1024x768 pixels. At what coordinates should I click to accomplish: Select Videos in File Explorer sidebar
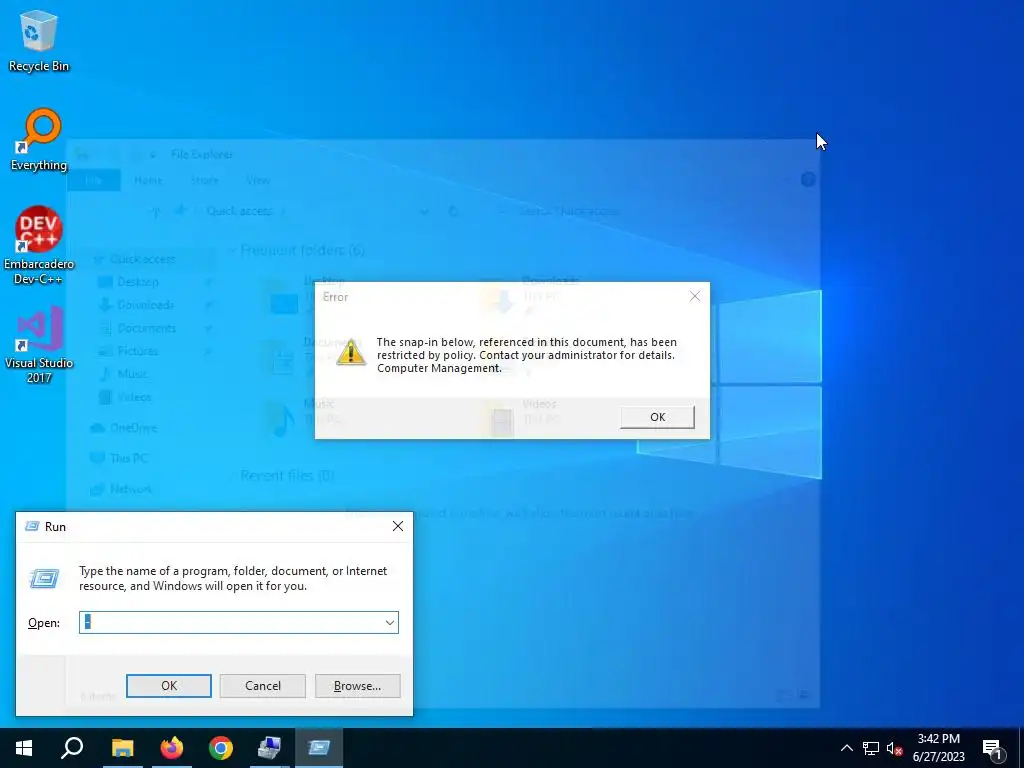[134, 397]
